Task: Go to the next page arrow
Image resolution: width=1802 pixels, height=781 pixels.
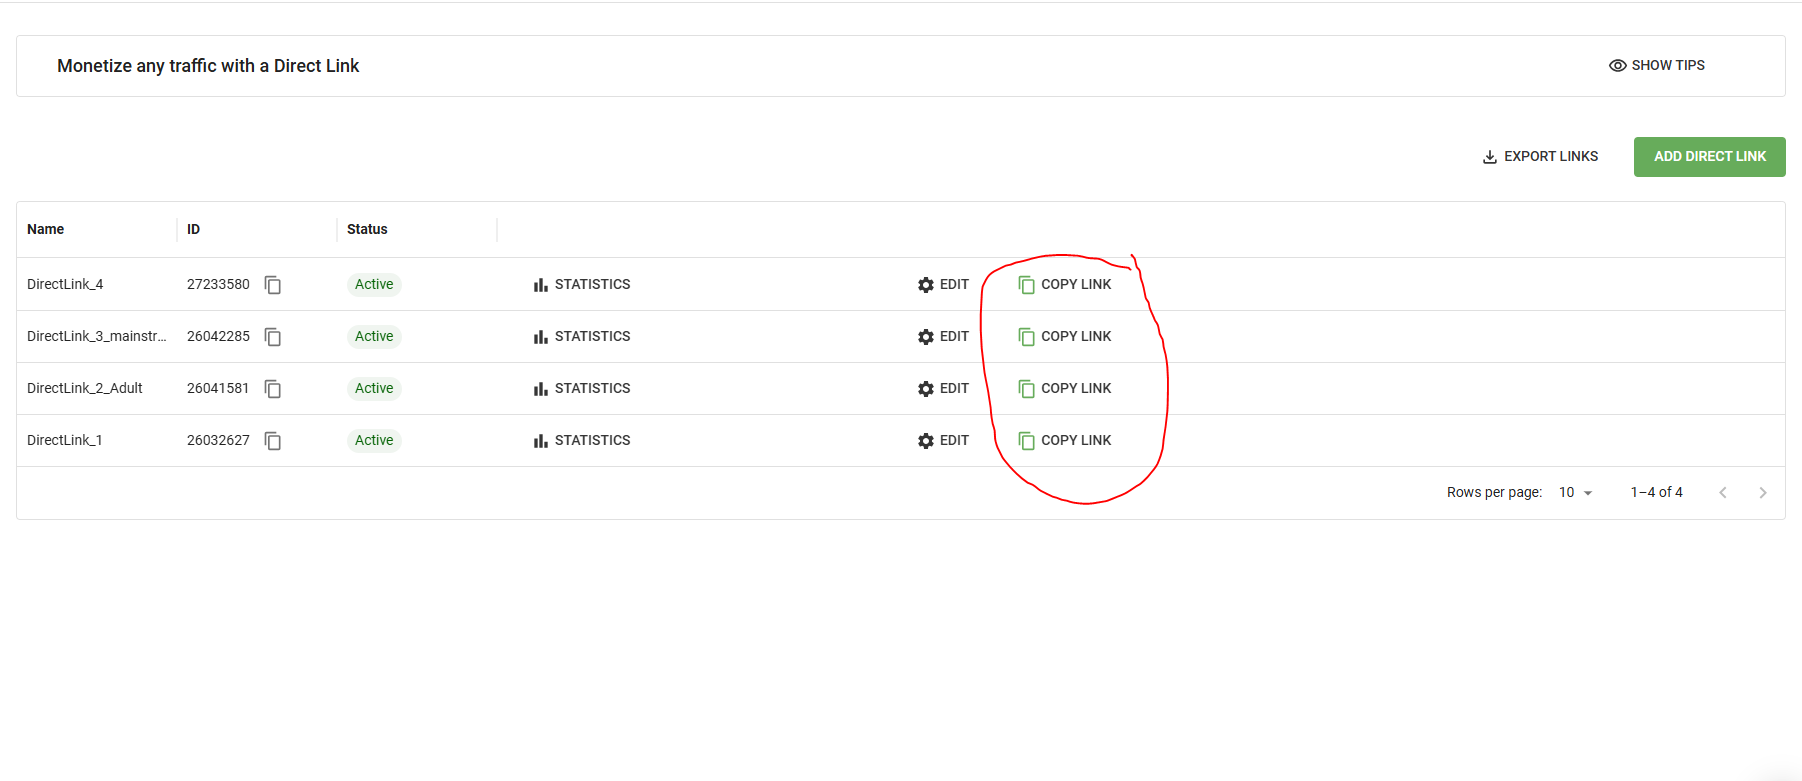Action: coord(1763,493)
